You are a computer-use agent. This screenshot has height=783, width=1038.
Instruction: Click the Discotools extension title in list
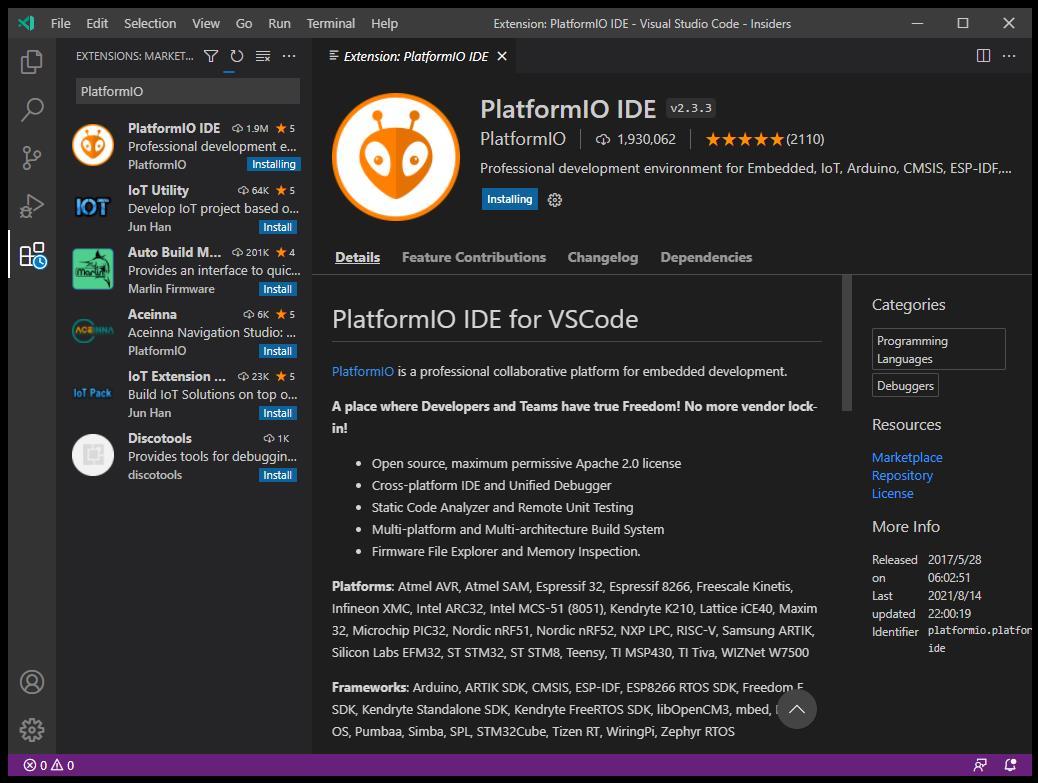click(x=160, y=438)
